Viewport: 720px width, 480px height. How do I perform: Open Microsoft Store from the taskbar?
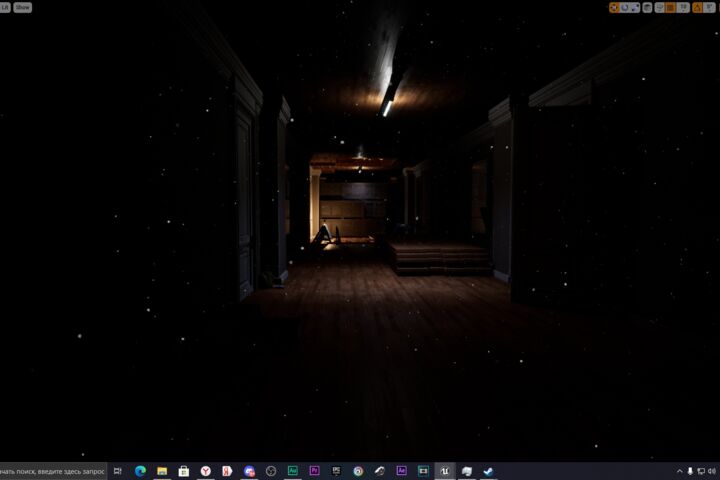point(184,471)
